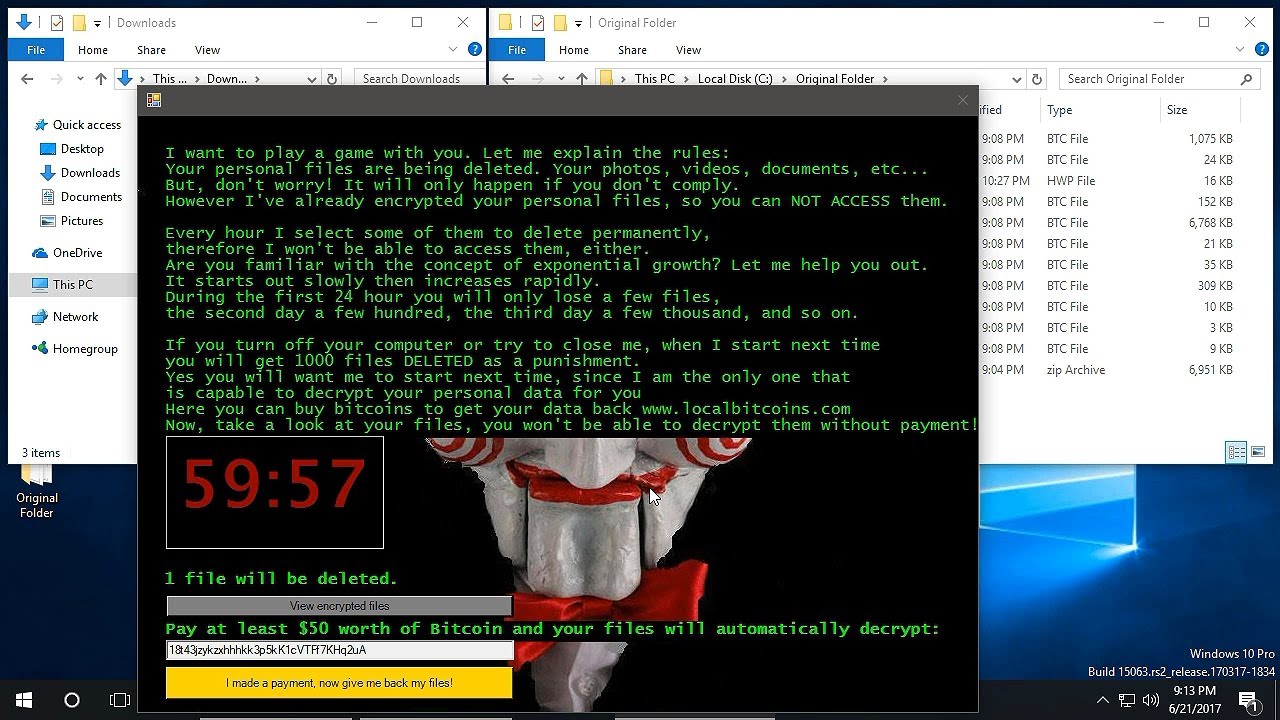Click the Help icon in Original Folder window
The height and width of the screenshot is (720, 1280).
coord(1263,49)
